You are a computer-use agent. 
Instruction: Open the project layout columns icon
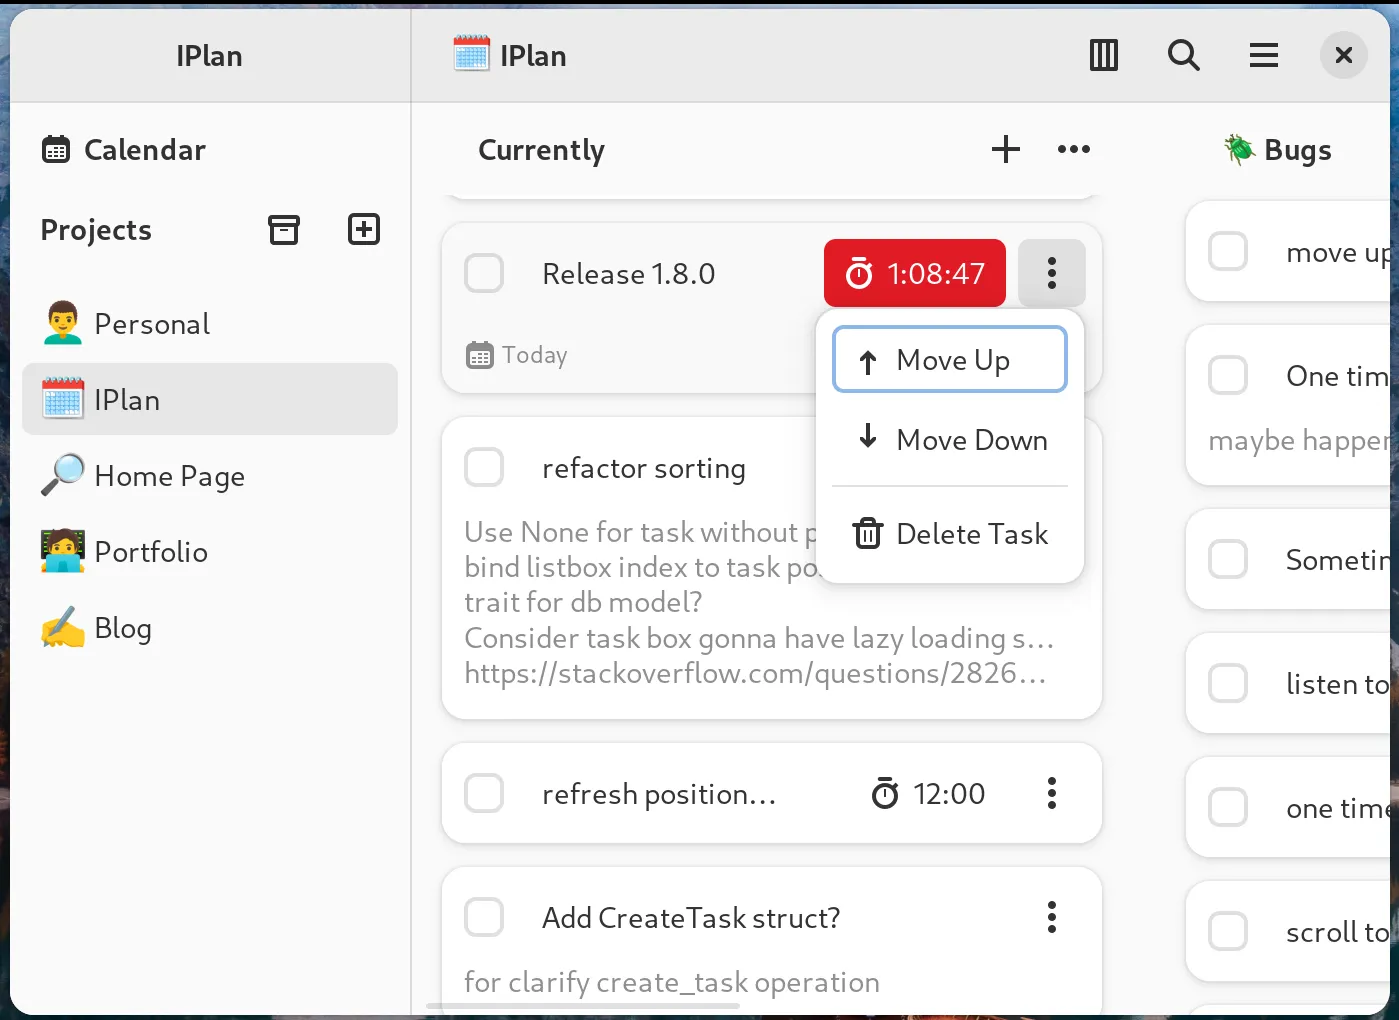[x=1103, y=56]
